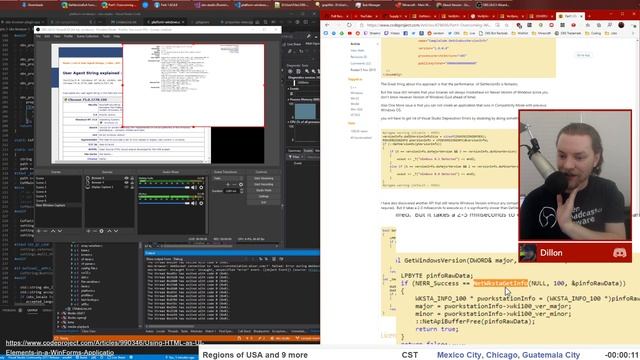Screen dimensions: 640x360
Task: Open the browser main menu button
Action: tap(634, 25)
